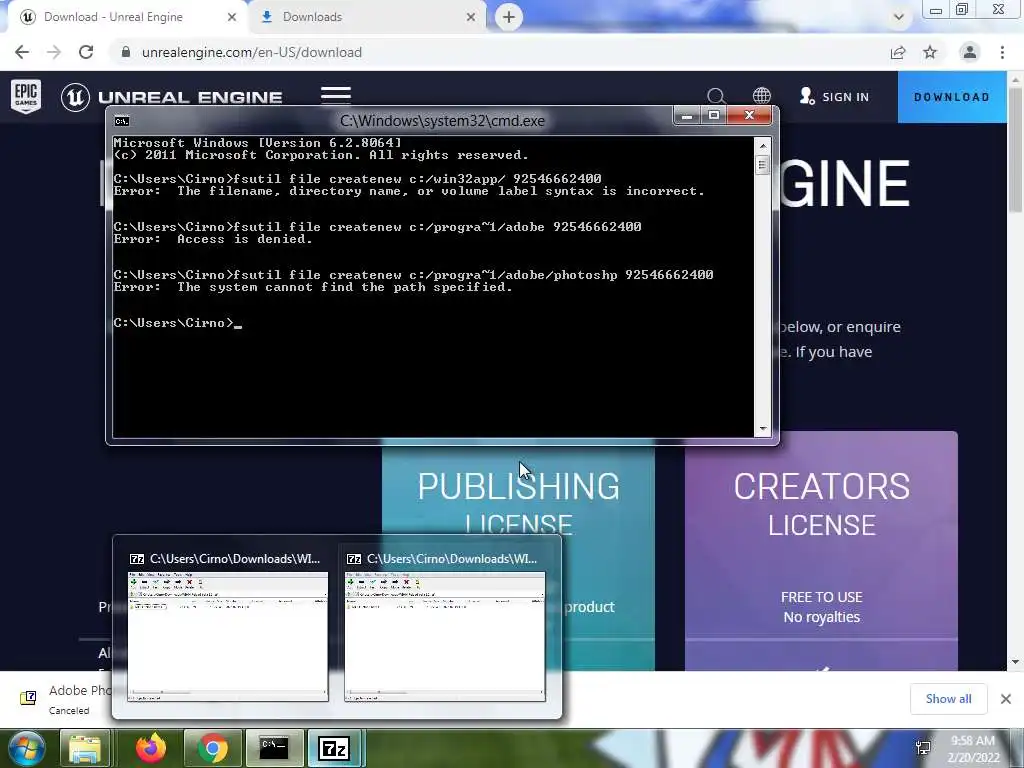Click the blue DOWNLOAD button
The height and width of the screenshot is (768, 1024).
952,97
